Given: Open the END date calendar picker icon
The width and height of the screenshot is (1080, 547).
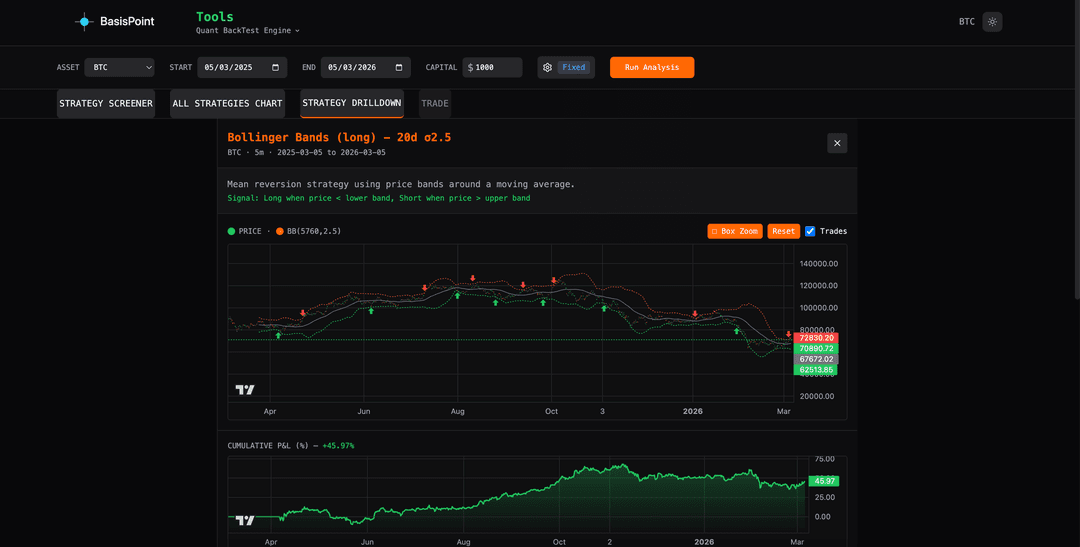Looking at the screenshot, I should tap(399, 68).
